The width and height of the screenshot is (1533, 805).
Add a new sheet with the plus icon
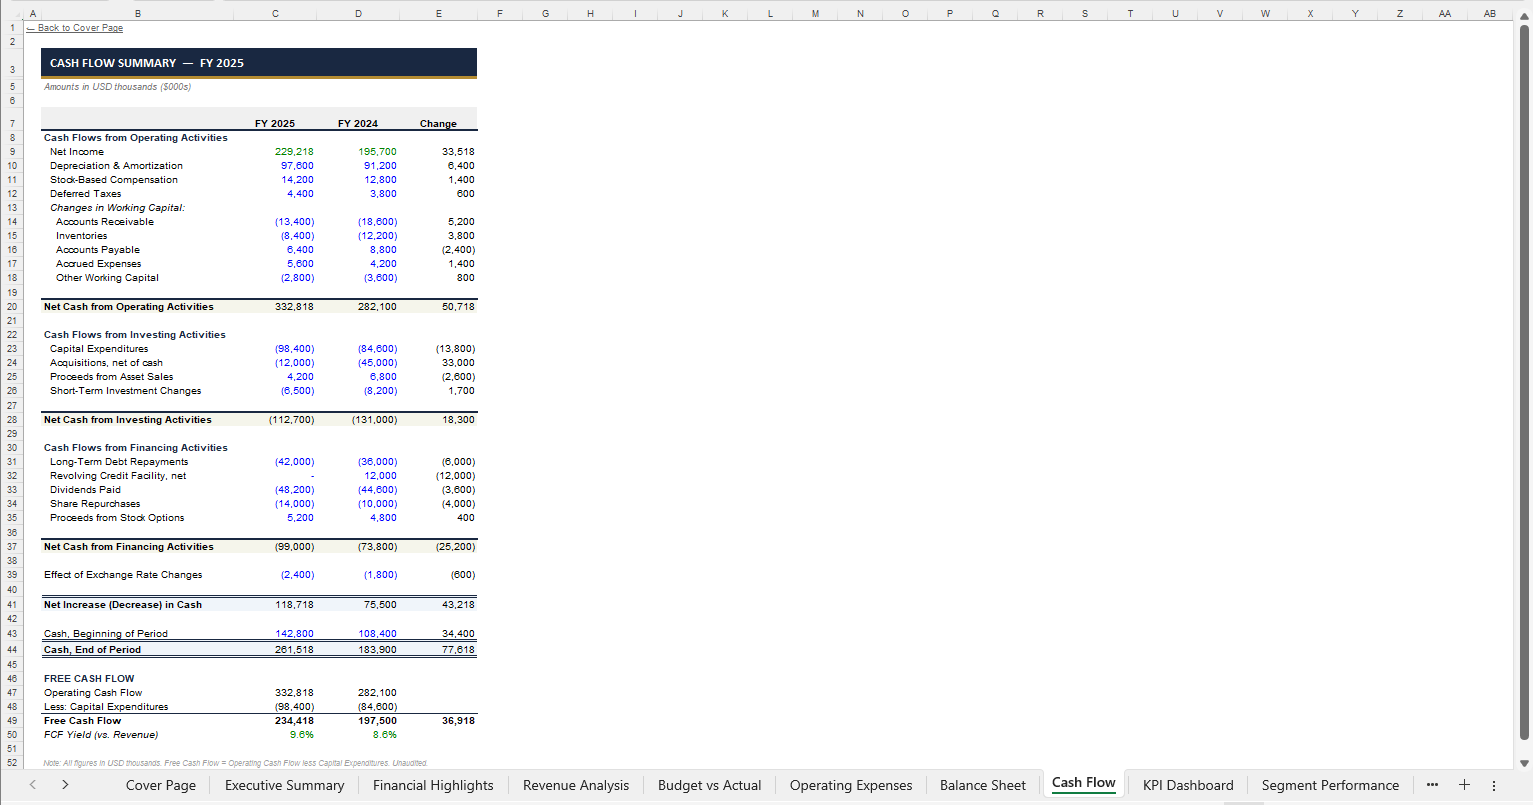[x=1464, y=785]
